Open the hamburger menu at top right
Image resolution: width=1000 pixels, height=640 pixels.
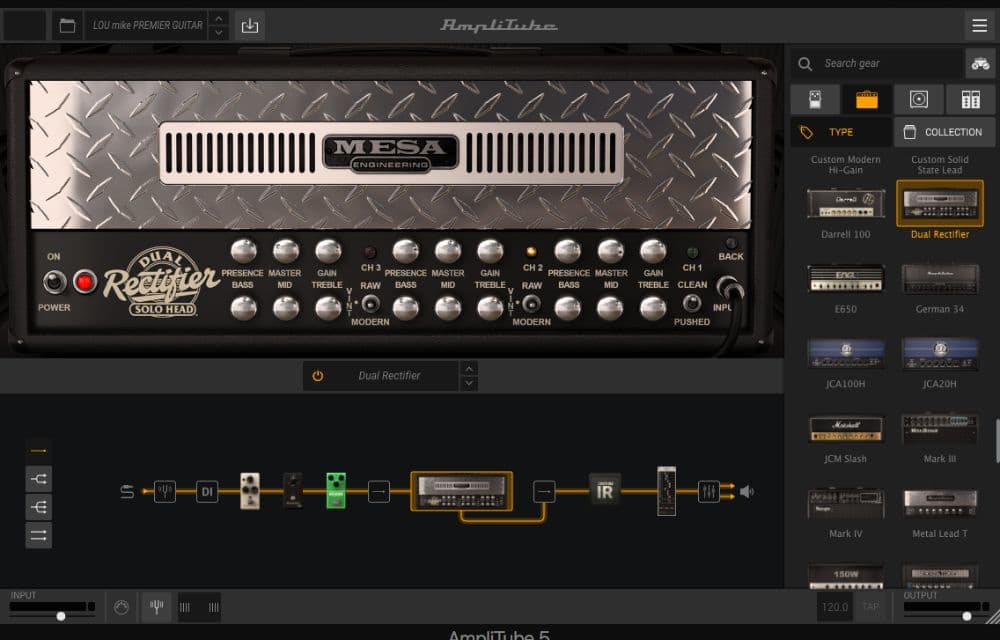coord(979,25)
